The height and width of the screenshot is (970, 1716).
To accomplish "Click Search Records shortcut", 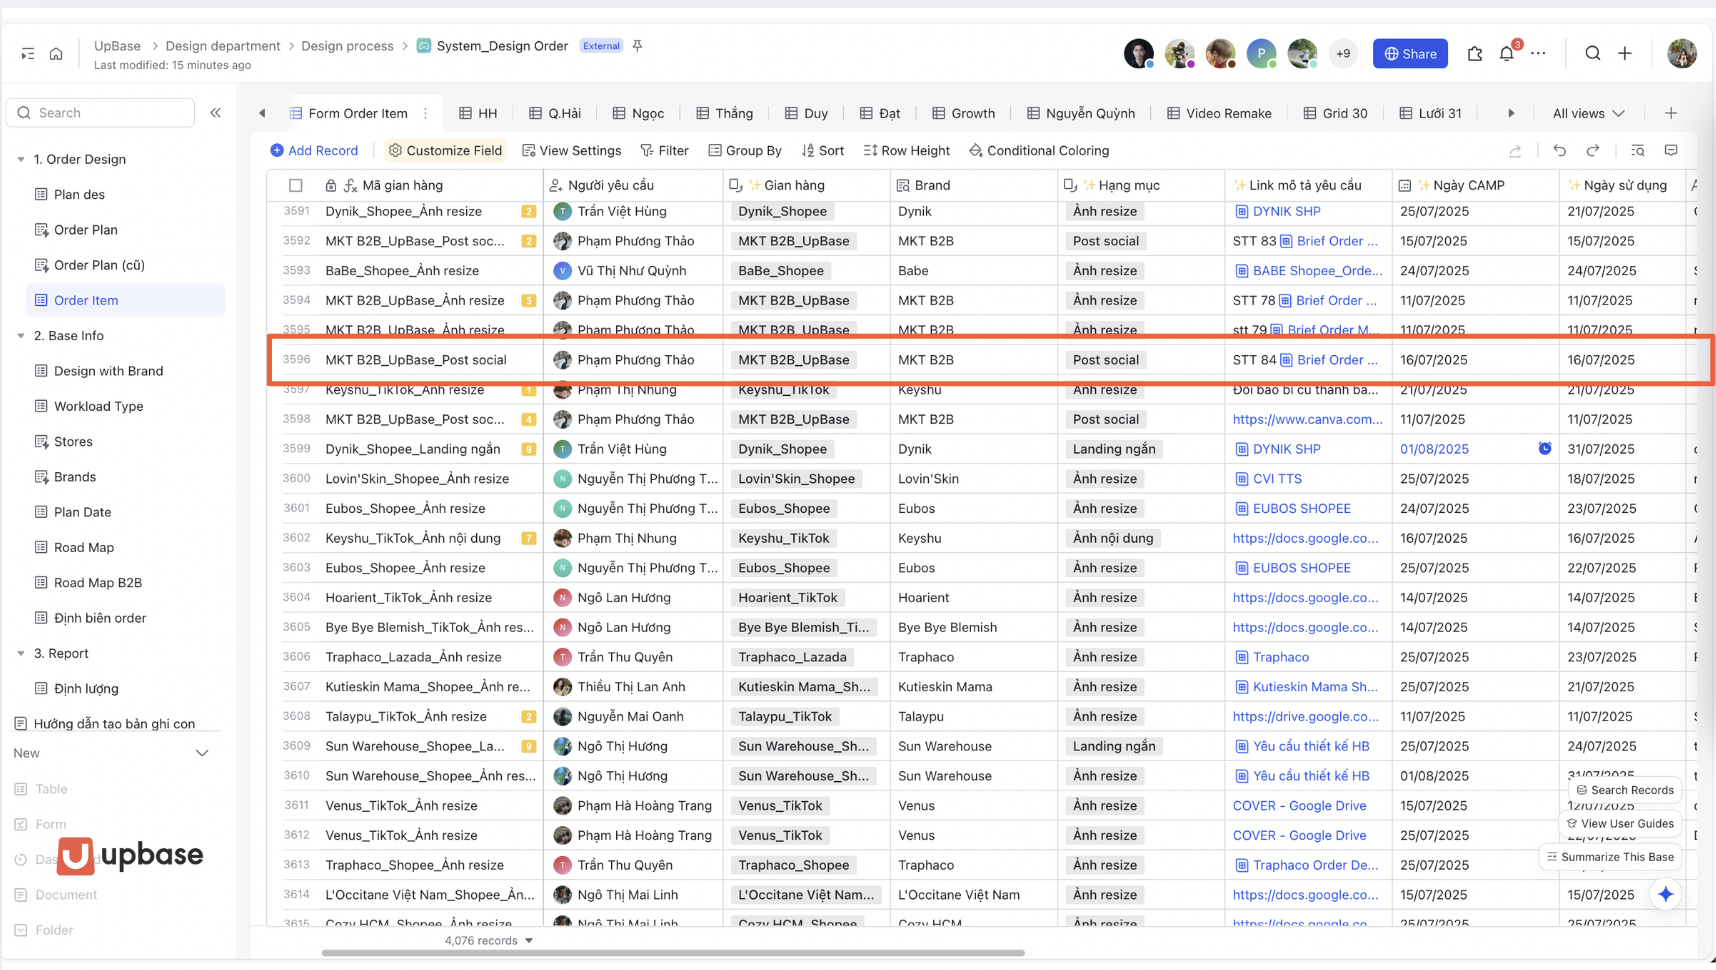I will pyautogui.click(x=1624, y=790).
